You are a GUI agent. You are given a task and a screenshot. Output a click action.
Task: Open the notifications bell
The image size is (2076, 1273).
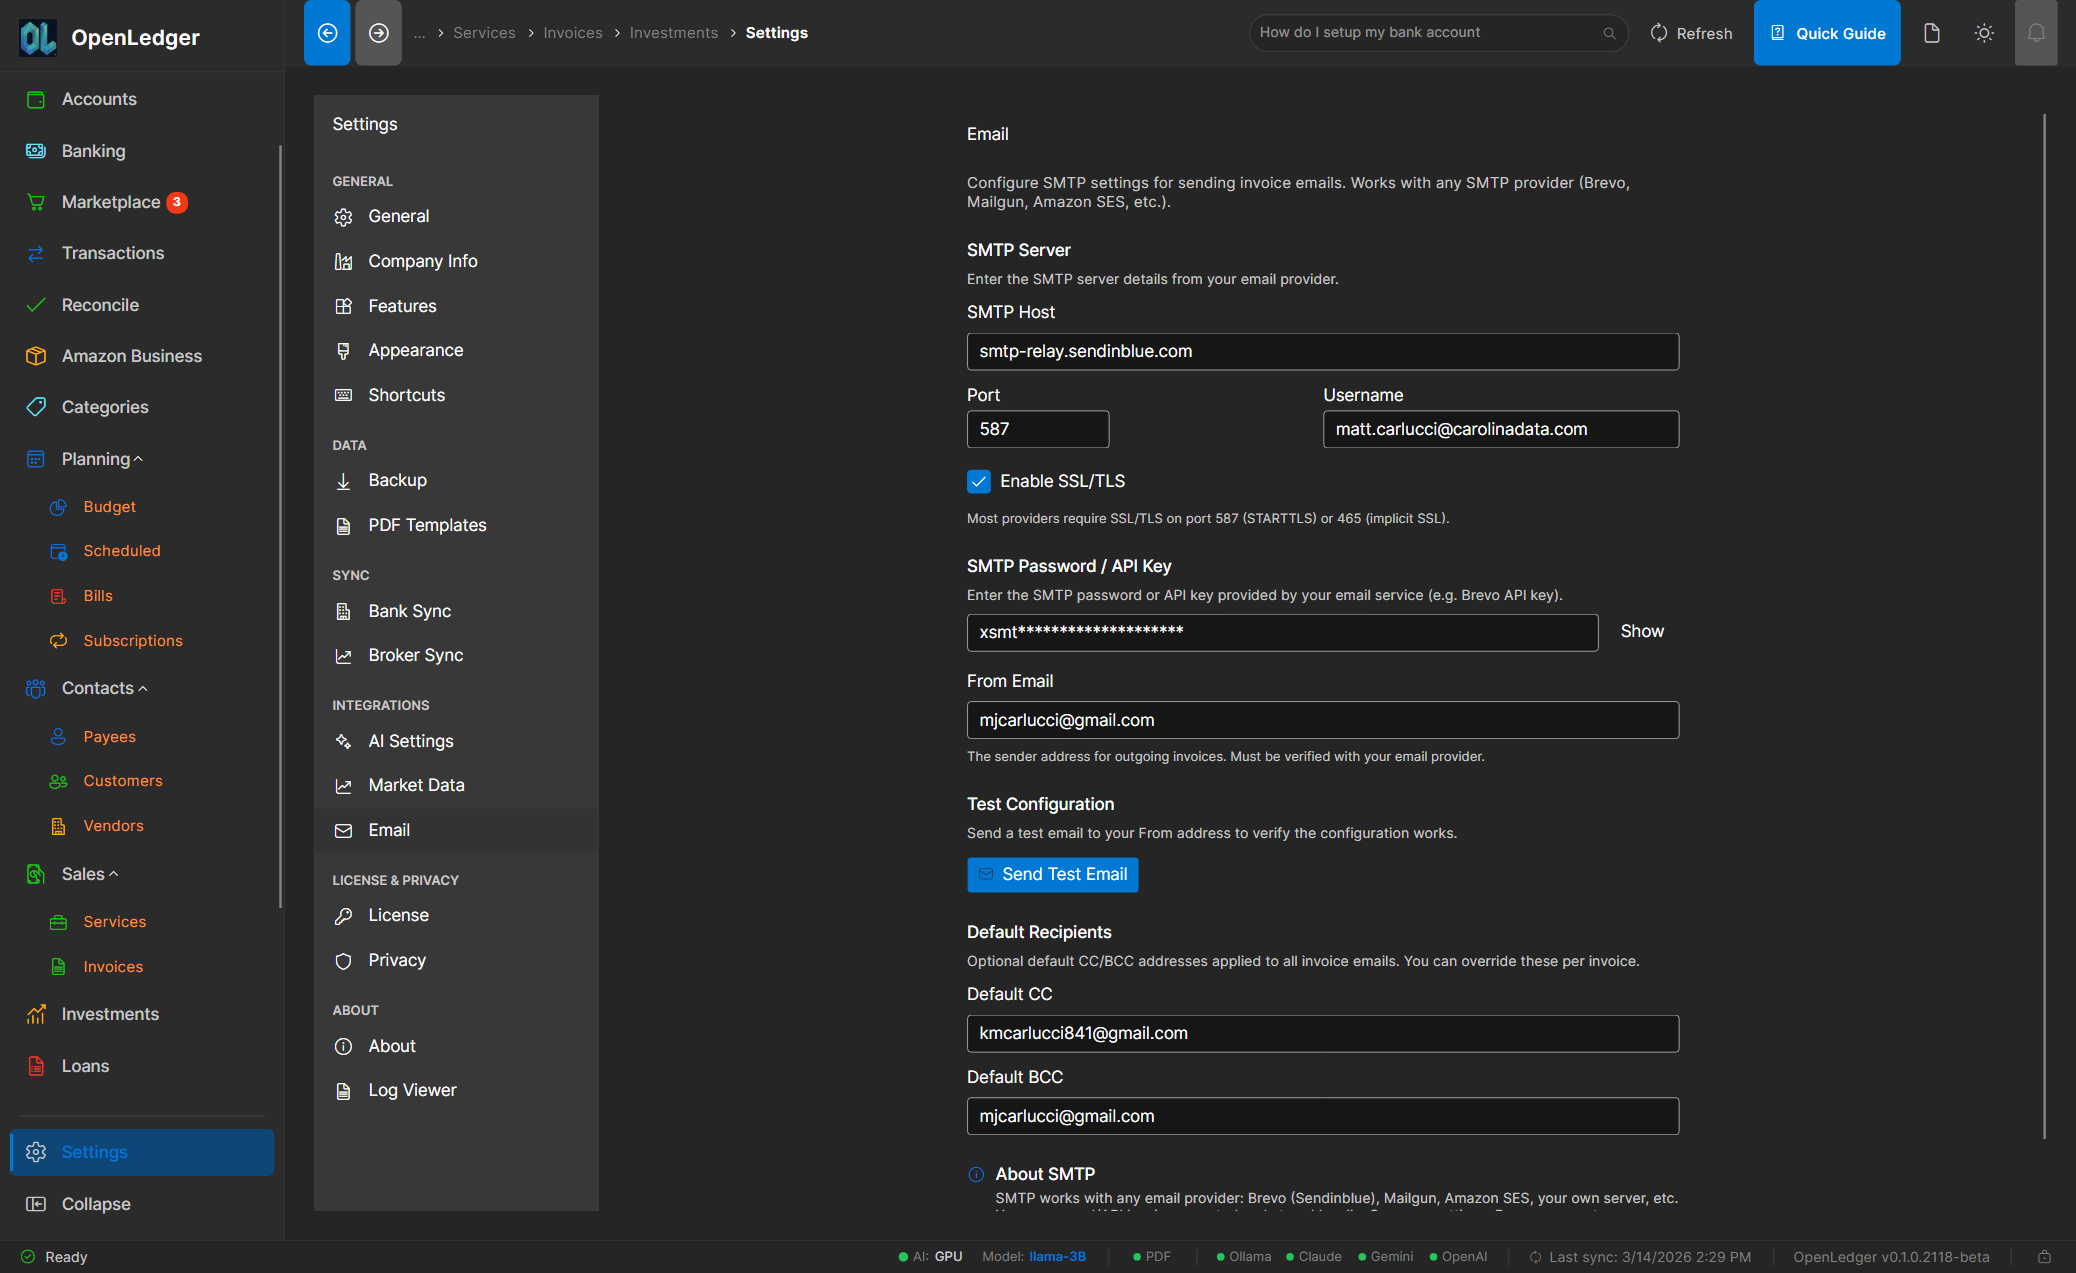[2037, 32]
